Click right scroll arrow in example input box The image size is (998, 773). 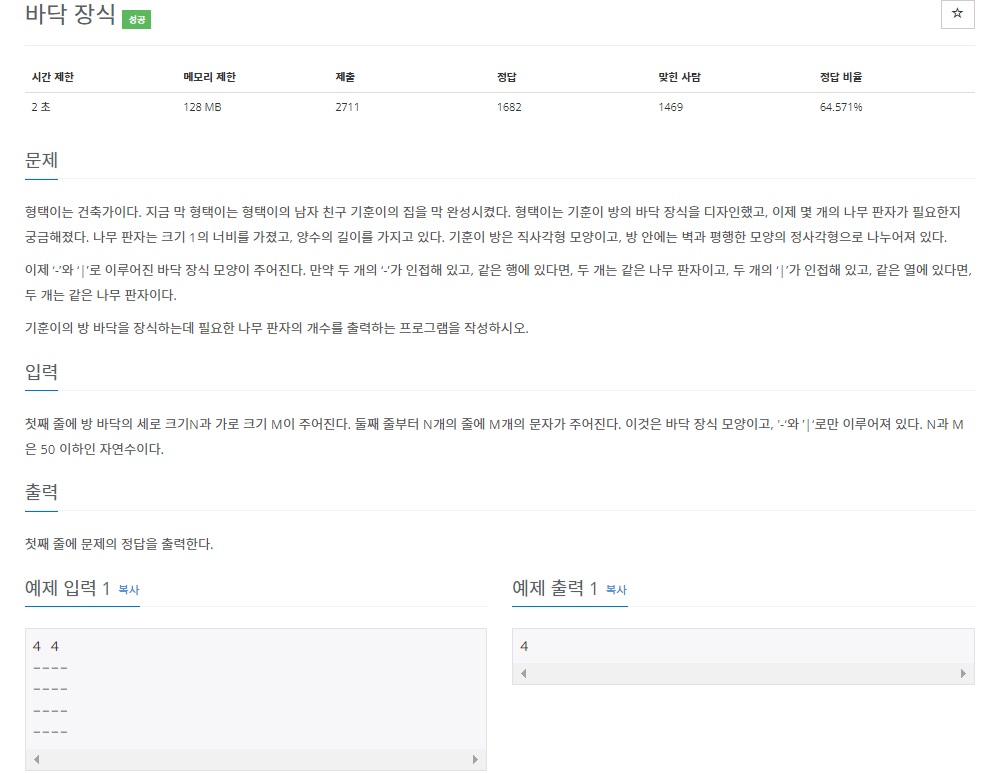pyautogui.click(x=475, y=759)
